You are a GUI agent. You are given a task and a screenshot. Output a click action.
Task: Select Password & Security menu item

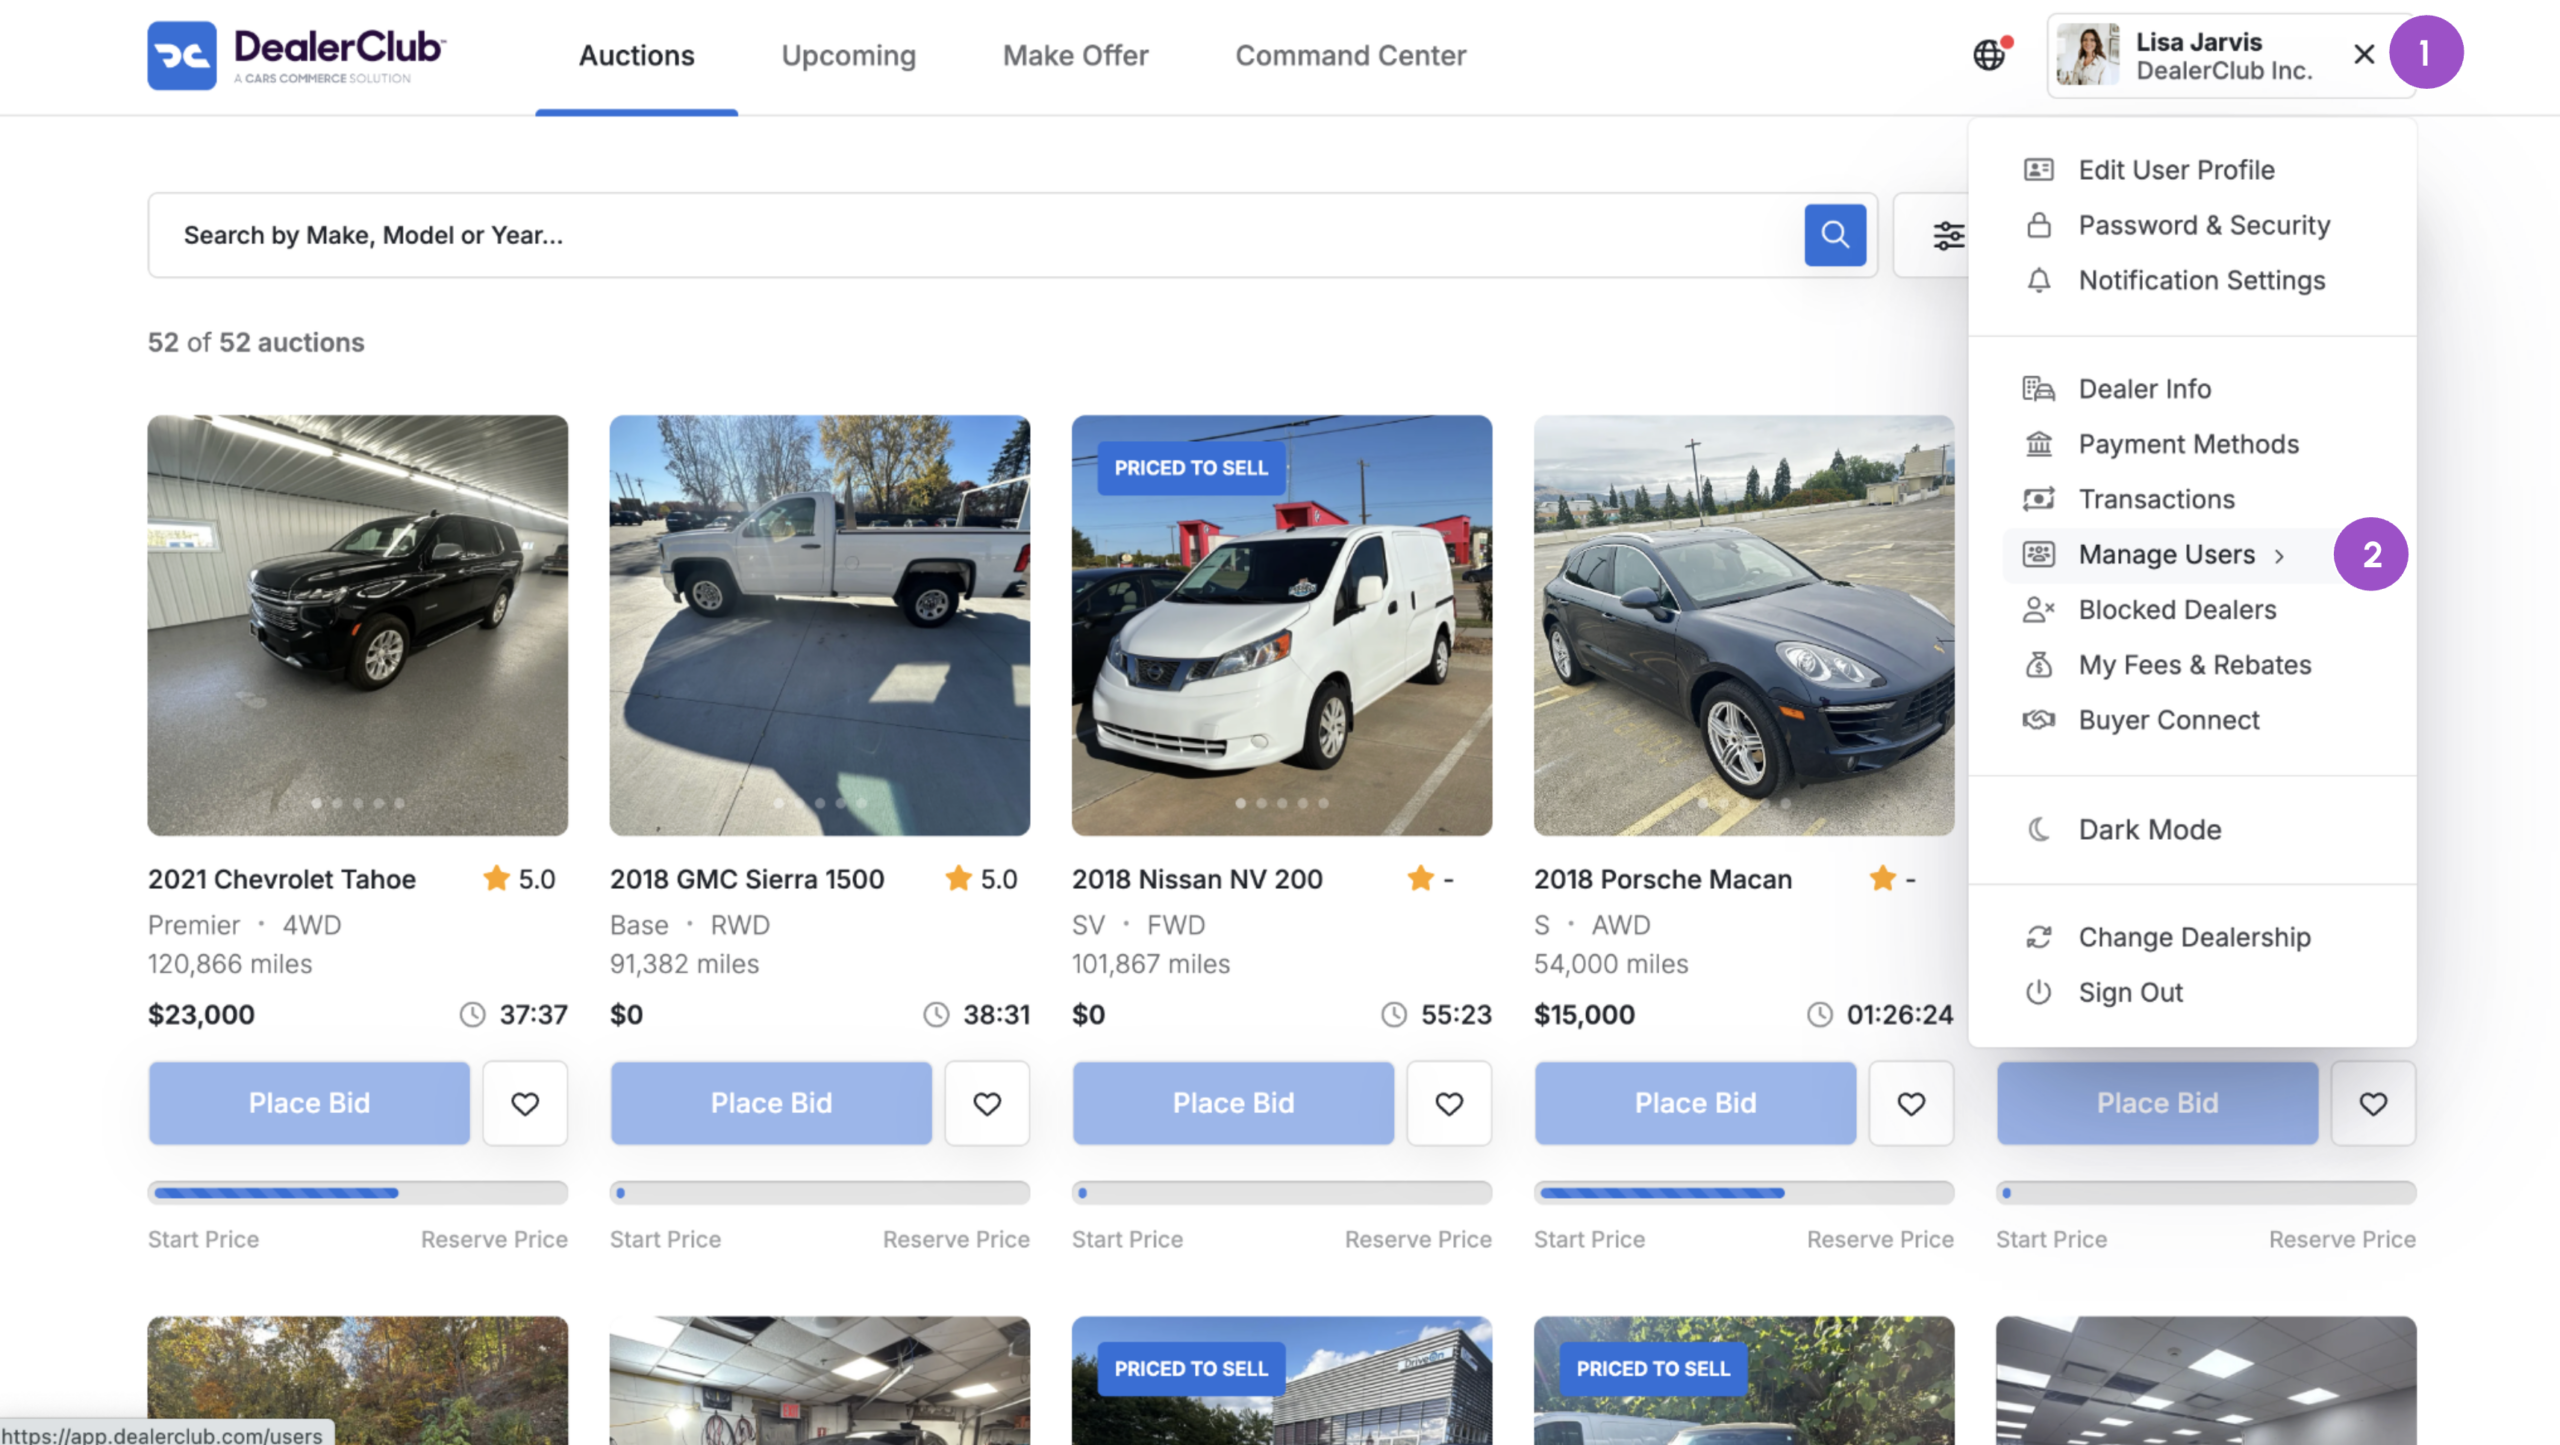pyautogui.click(x=2204, y=225)
